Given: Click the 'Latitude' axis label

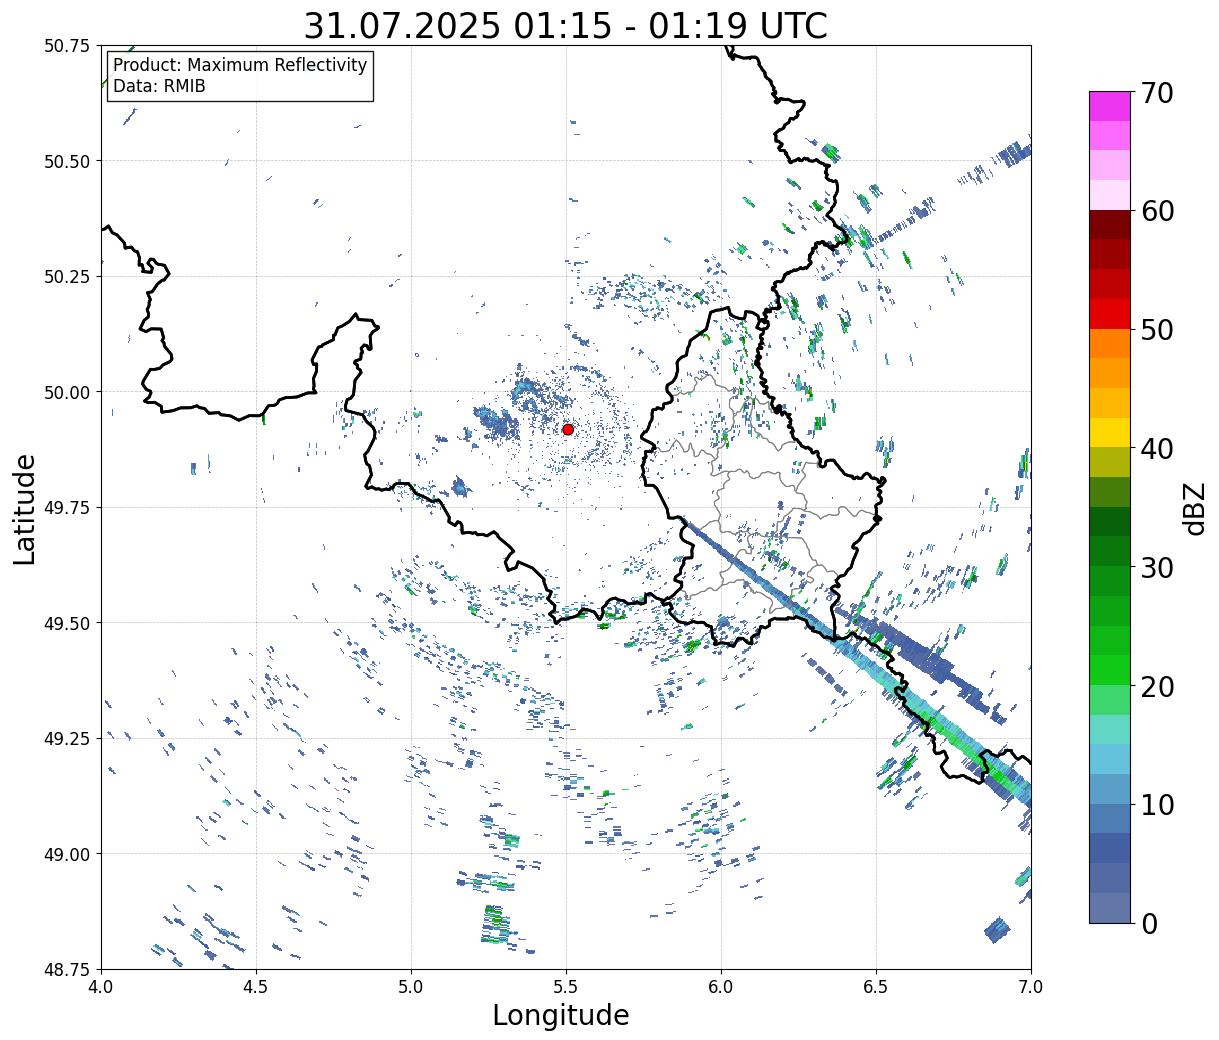Looking at the screenshot, I should tap(25, 508).
